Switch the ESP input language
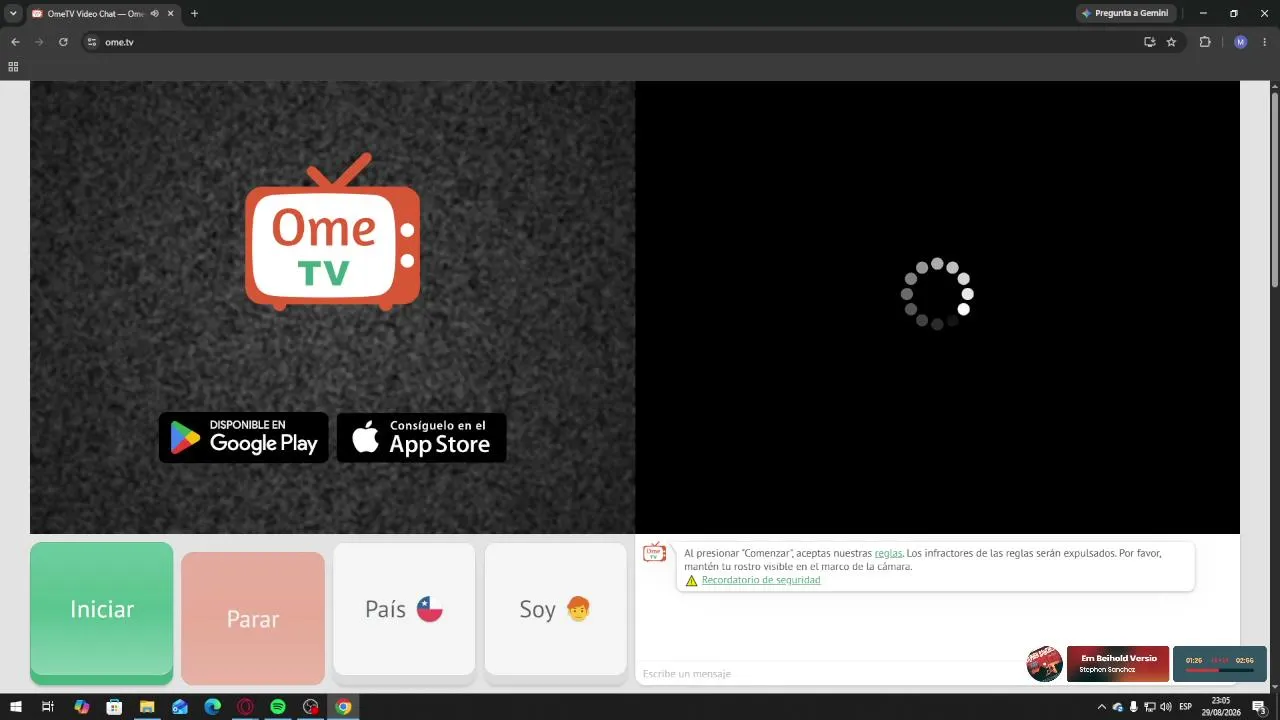1280x720 pixels. click(x=1186, y=707)
